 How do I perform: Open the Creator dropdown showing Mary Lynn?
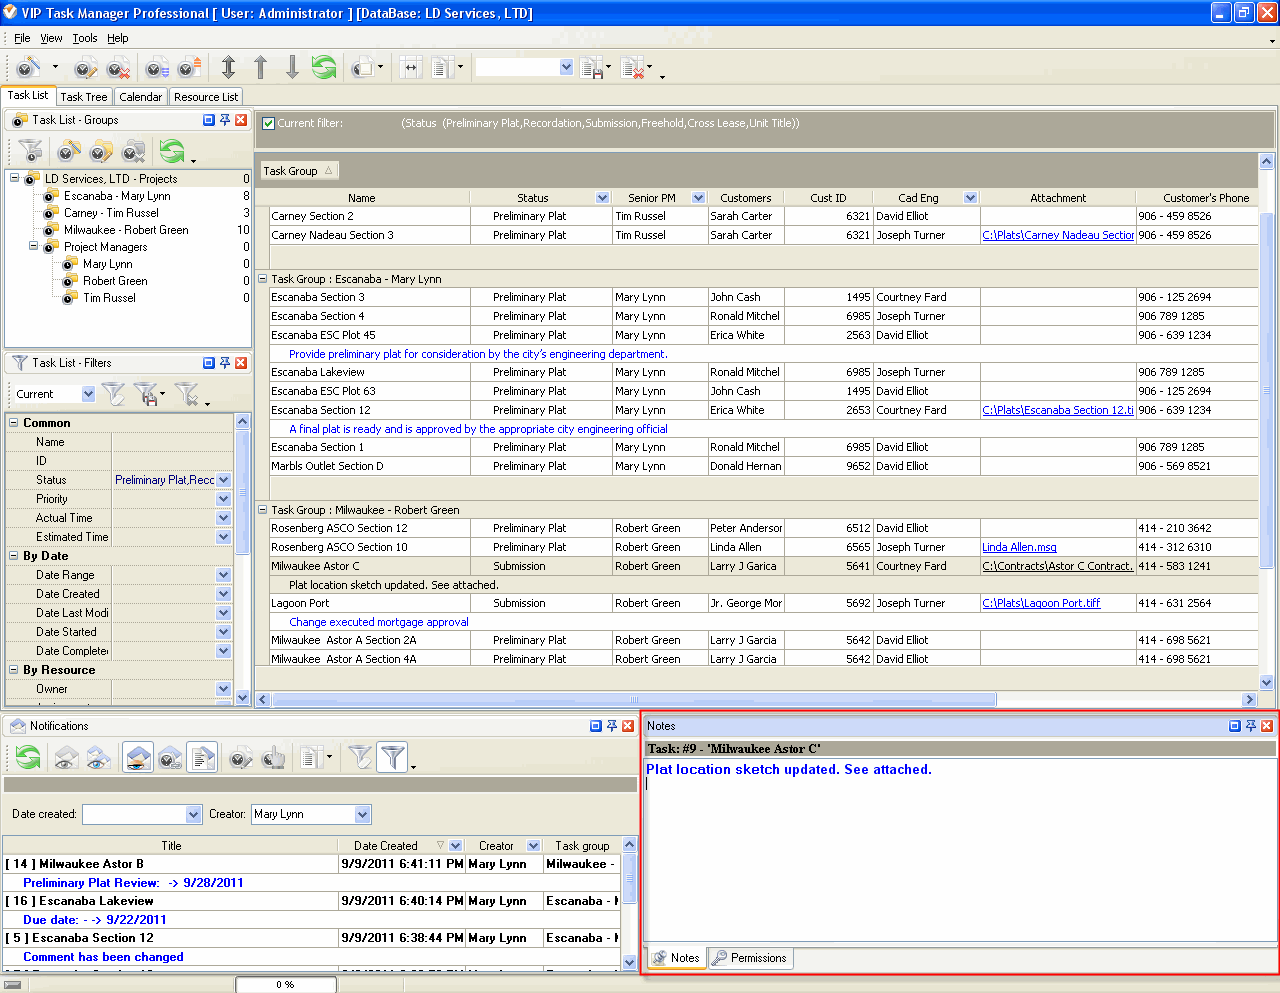362,814
